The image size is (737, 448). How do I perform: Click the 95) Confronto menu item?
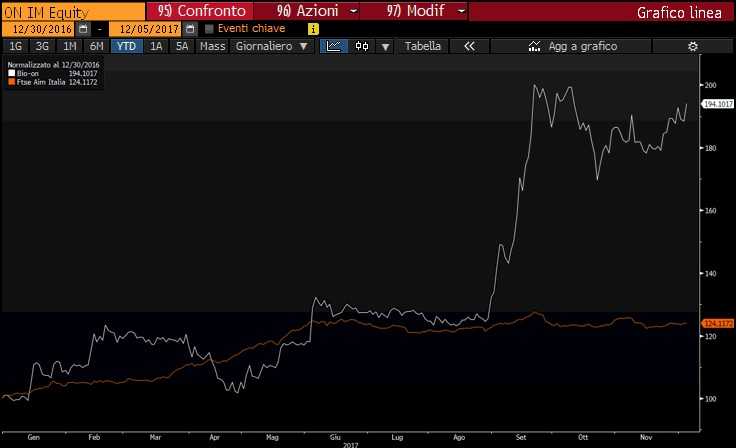click(x=200, y=11)
